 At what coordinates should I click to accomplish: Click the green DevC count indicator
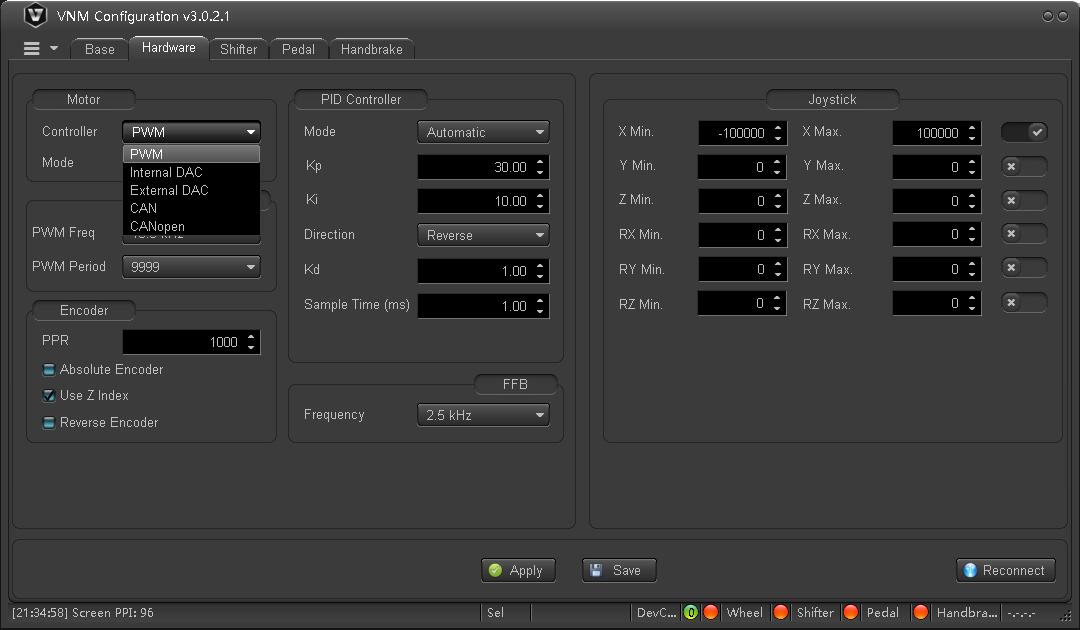[690, 612]
